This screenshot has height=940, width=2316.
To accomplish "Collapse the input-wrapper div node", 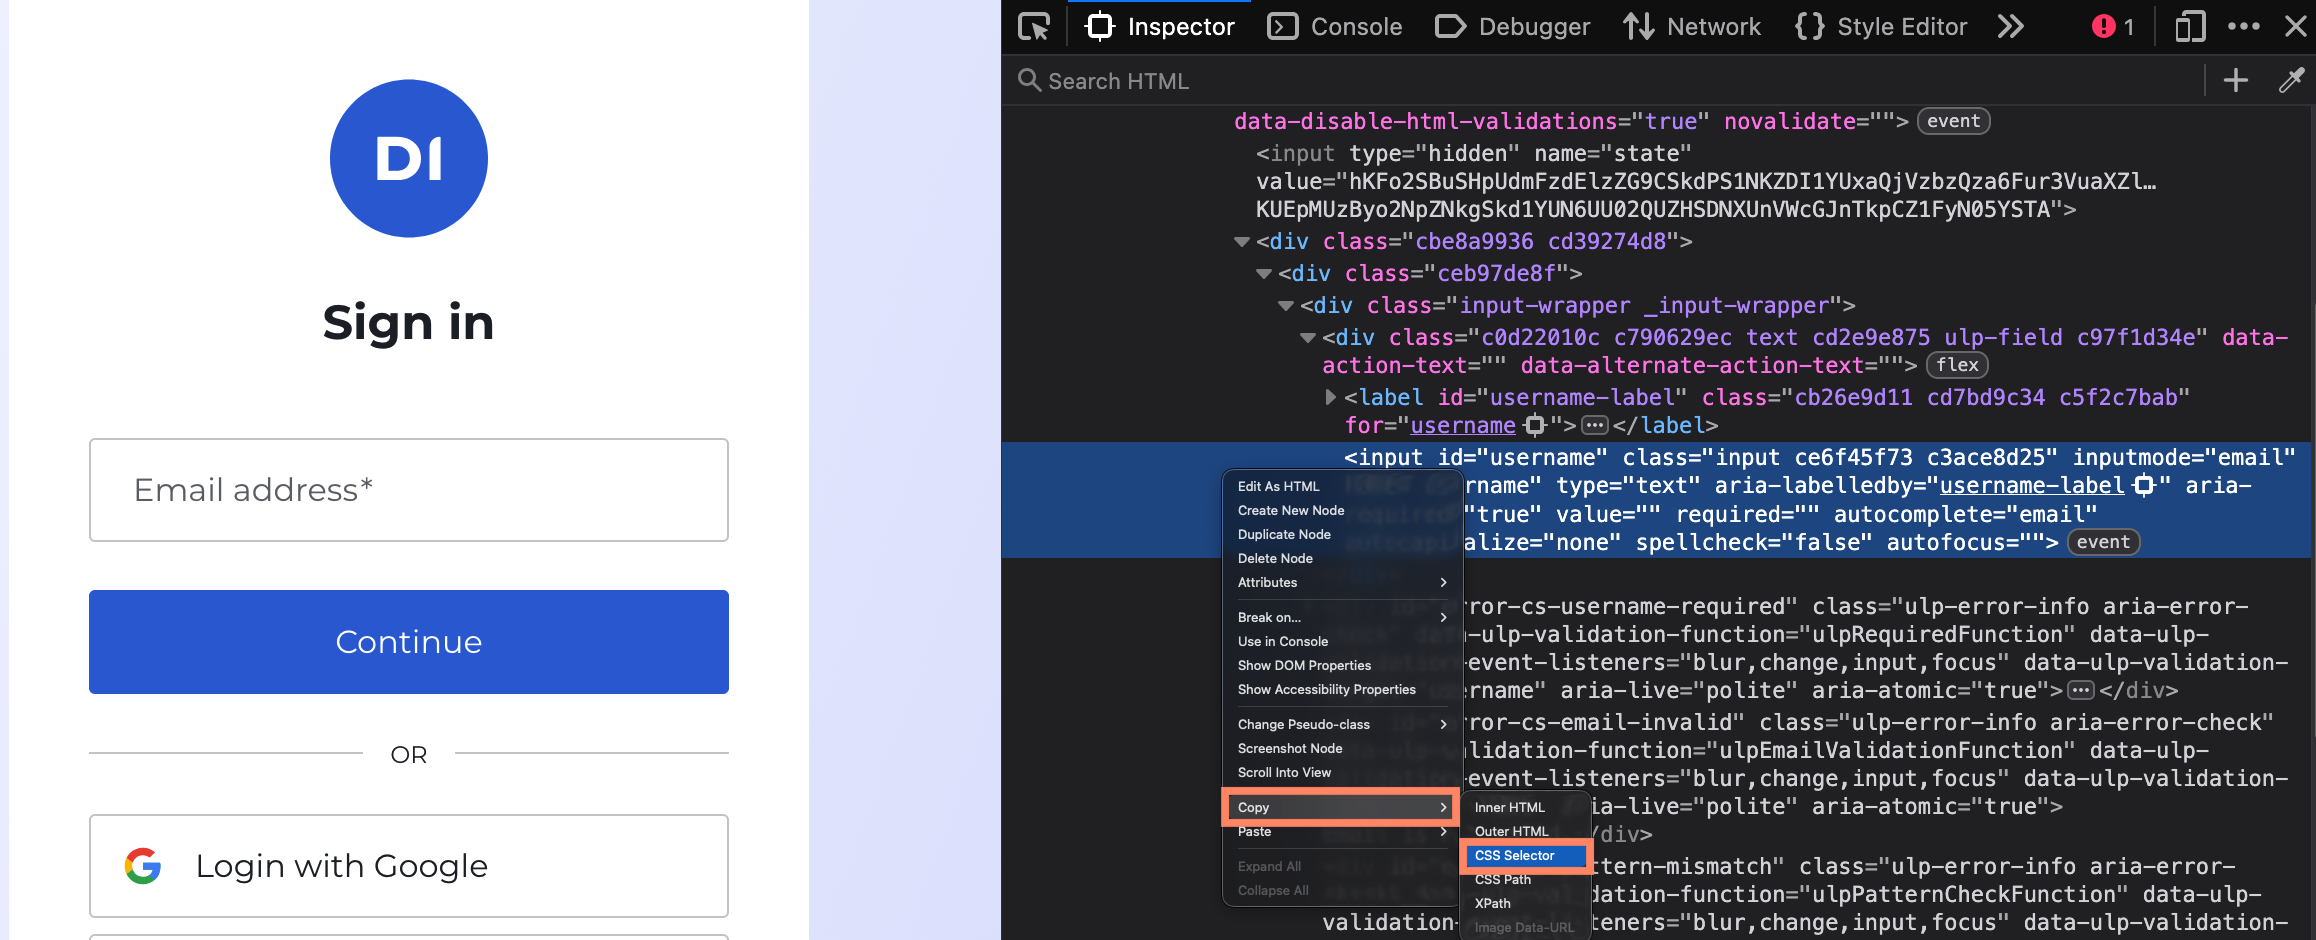I will pos(1286,306).
